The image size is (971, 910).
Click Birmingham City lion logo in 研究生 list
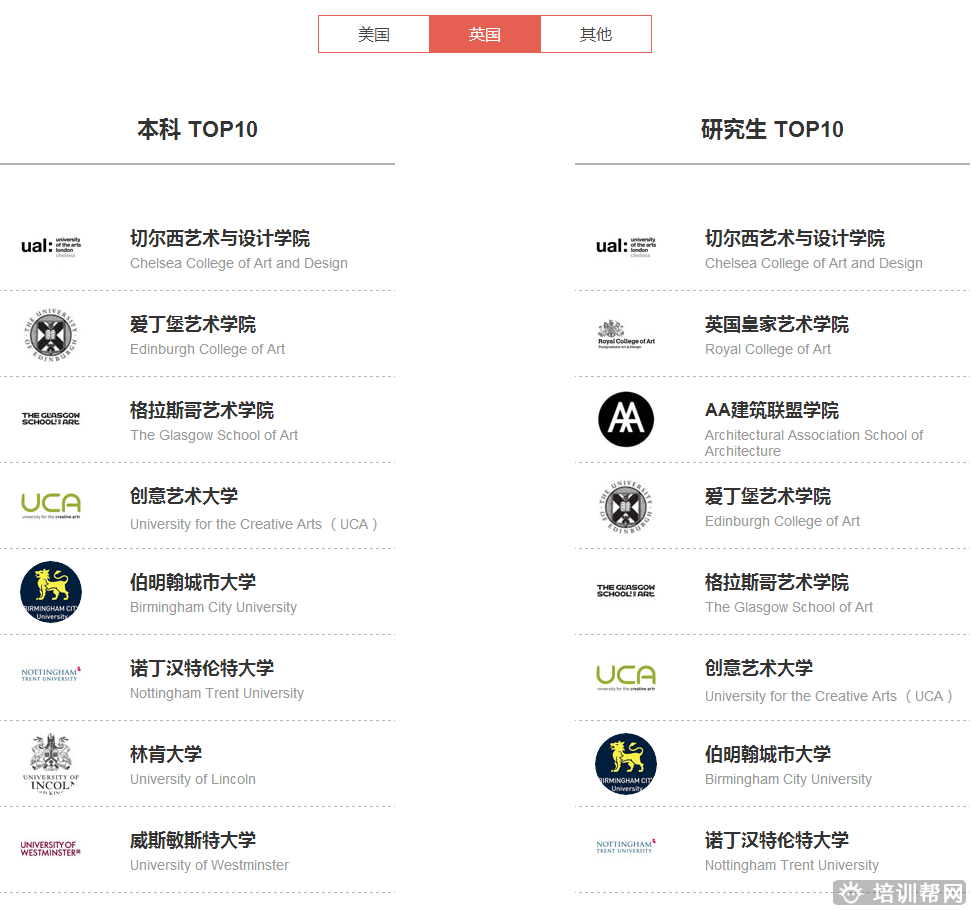626,764
